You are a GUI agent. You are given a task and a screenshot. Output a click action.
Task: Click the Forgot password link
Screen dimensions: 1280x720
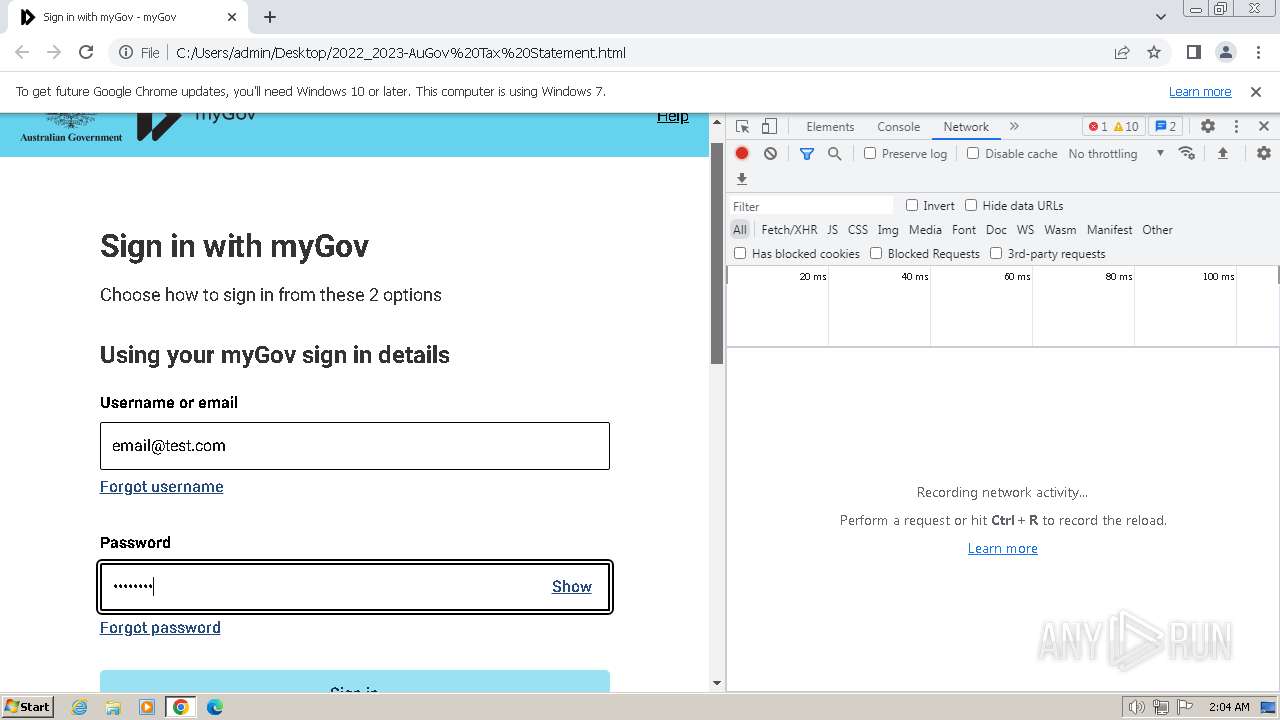click(160, 627)
